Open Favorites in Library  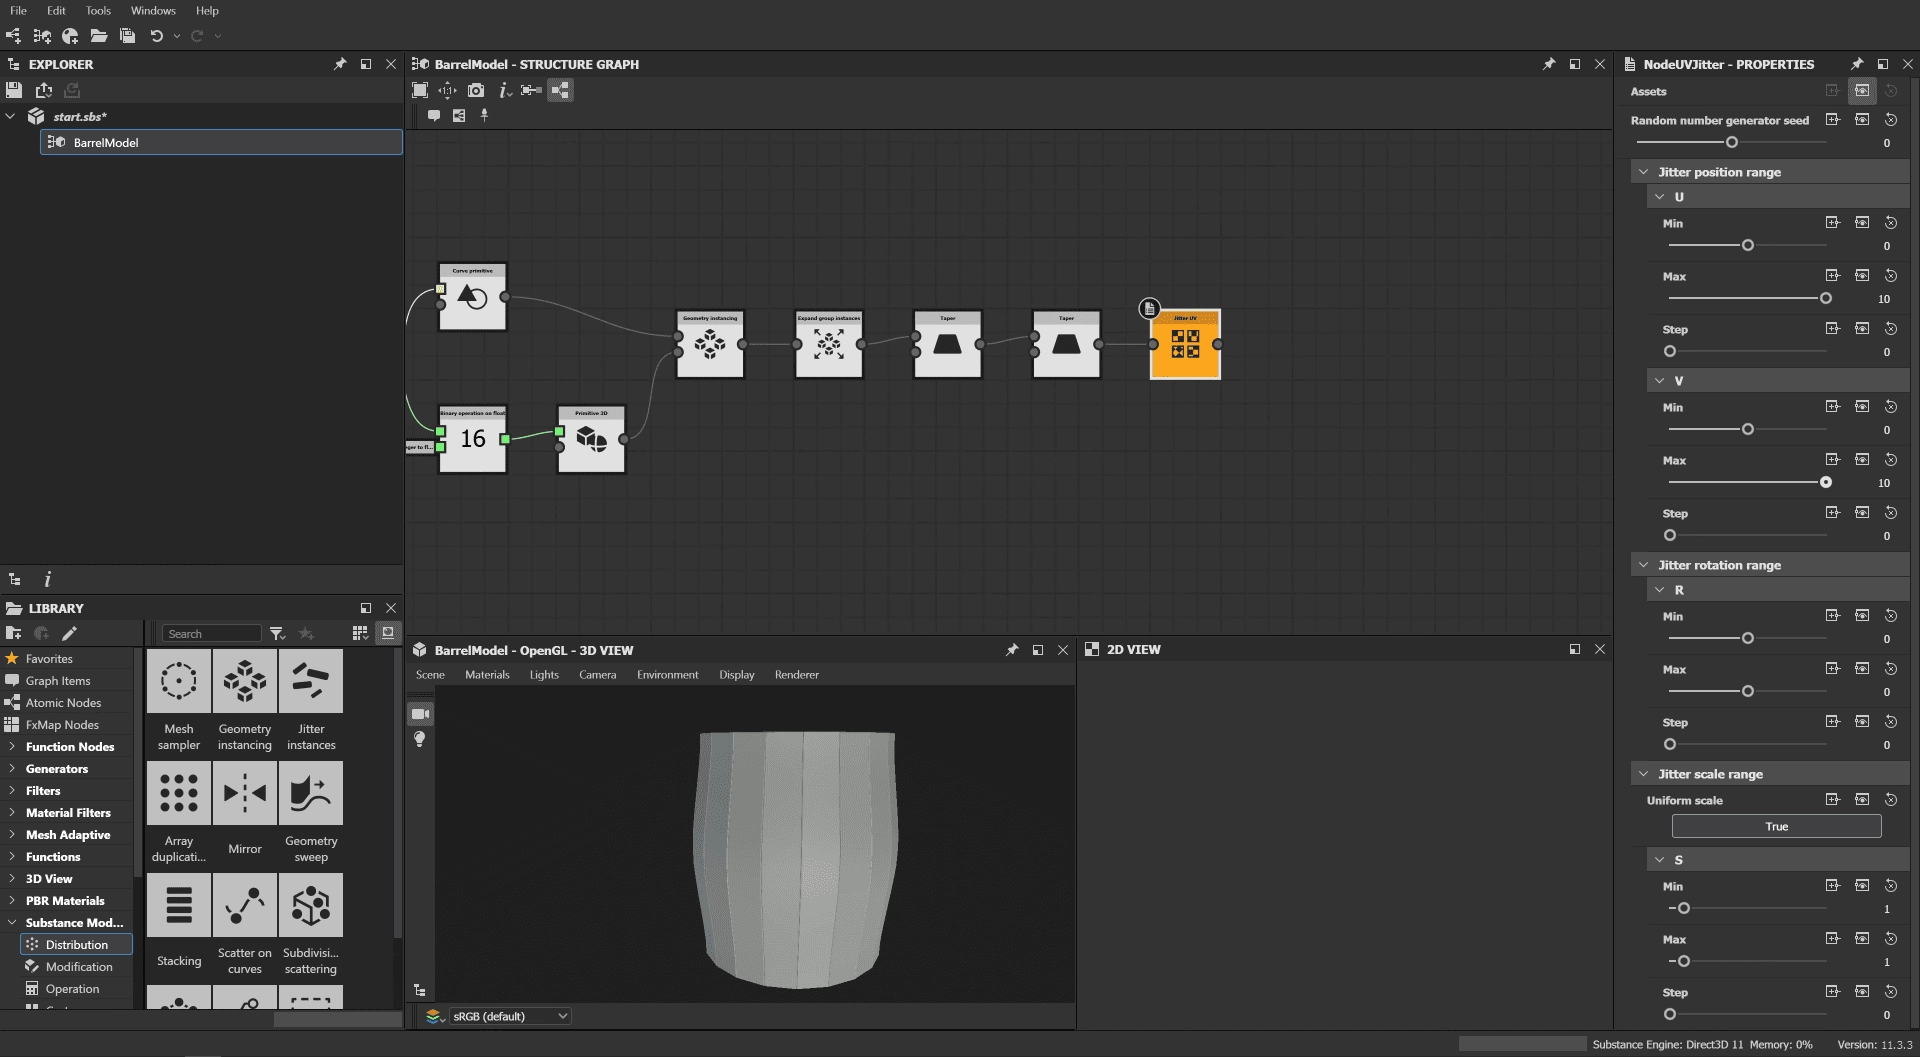point(49,658)
